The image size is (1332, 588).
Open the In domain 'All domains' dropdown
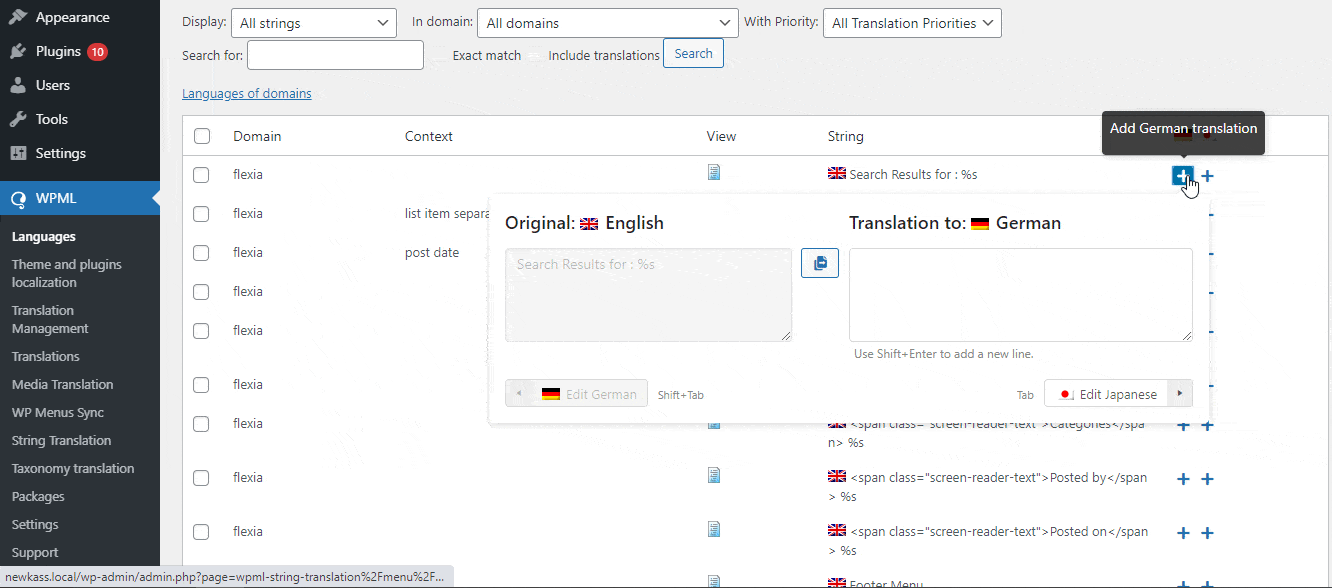pyautogui.click(x=607, y=23)
